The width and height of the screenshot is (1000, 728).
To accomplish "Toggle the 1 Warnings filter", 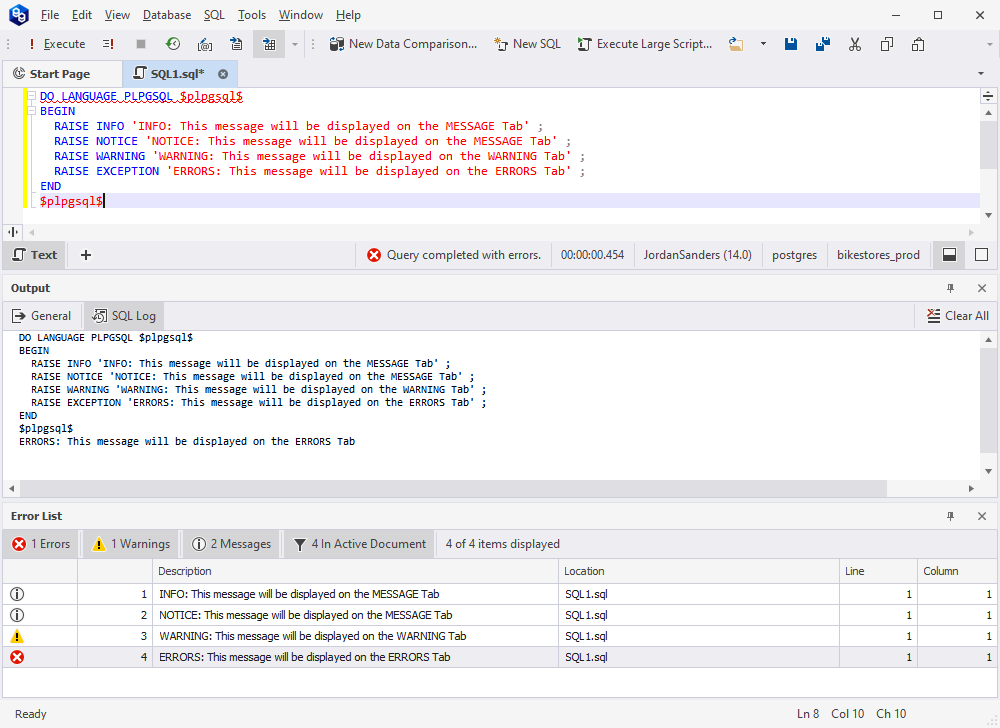I will click(x=131, y=544).
